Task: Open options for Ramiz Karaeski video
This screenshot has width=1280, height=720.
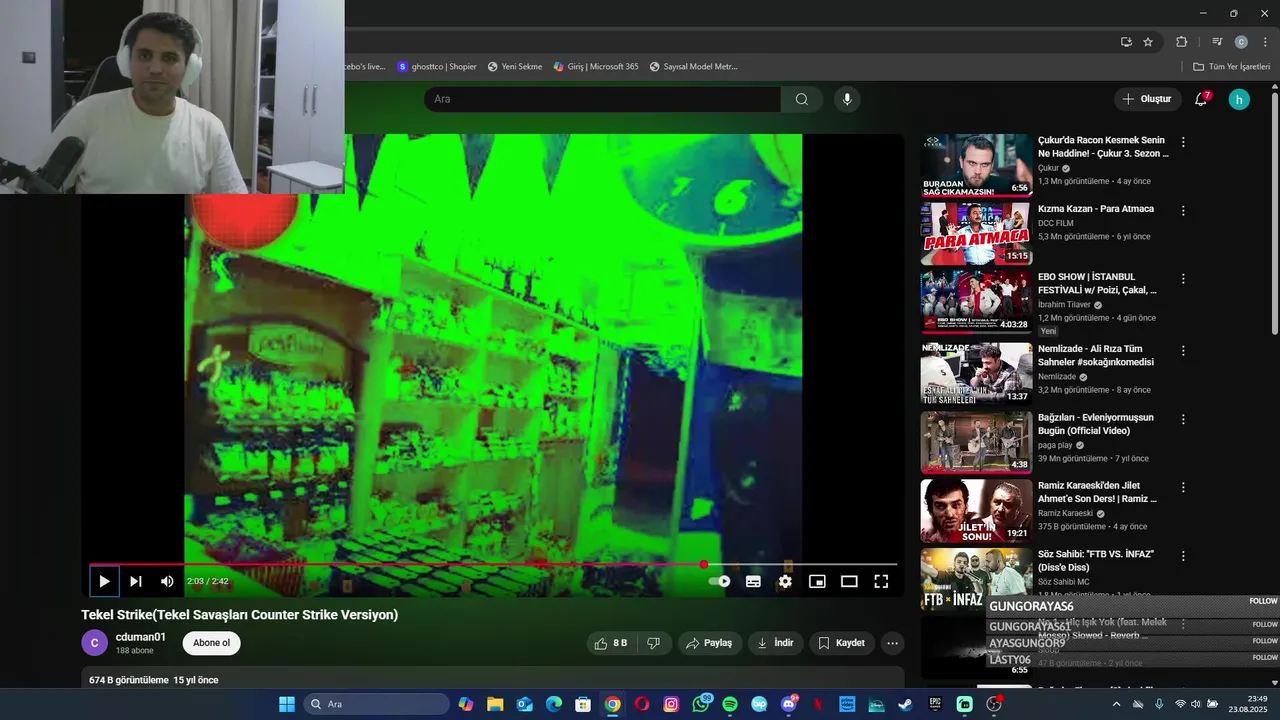Action: coord(1183,488)
